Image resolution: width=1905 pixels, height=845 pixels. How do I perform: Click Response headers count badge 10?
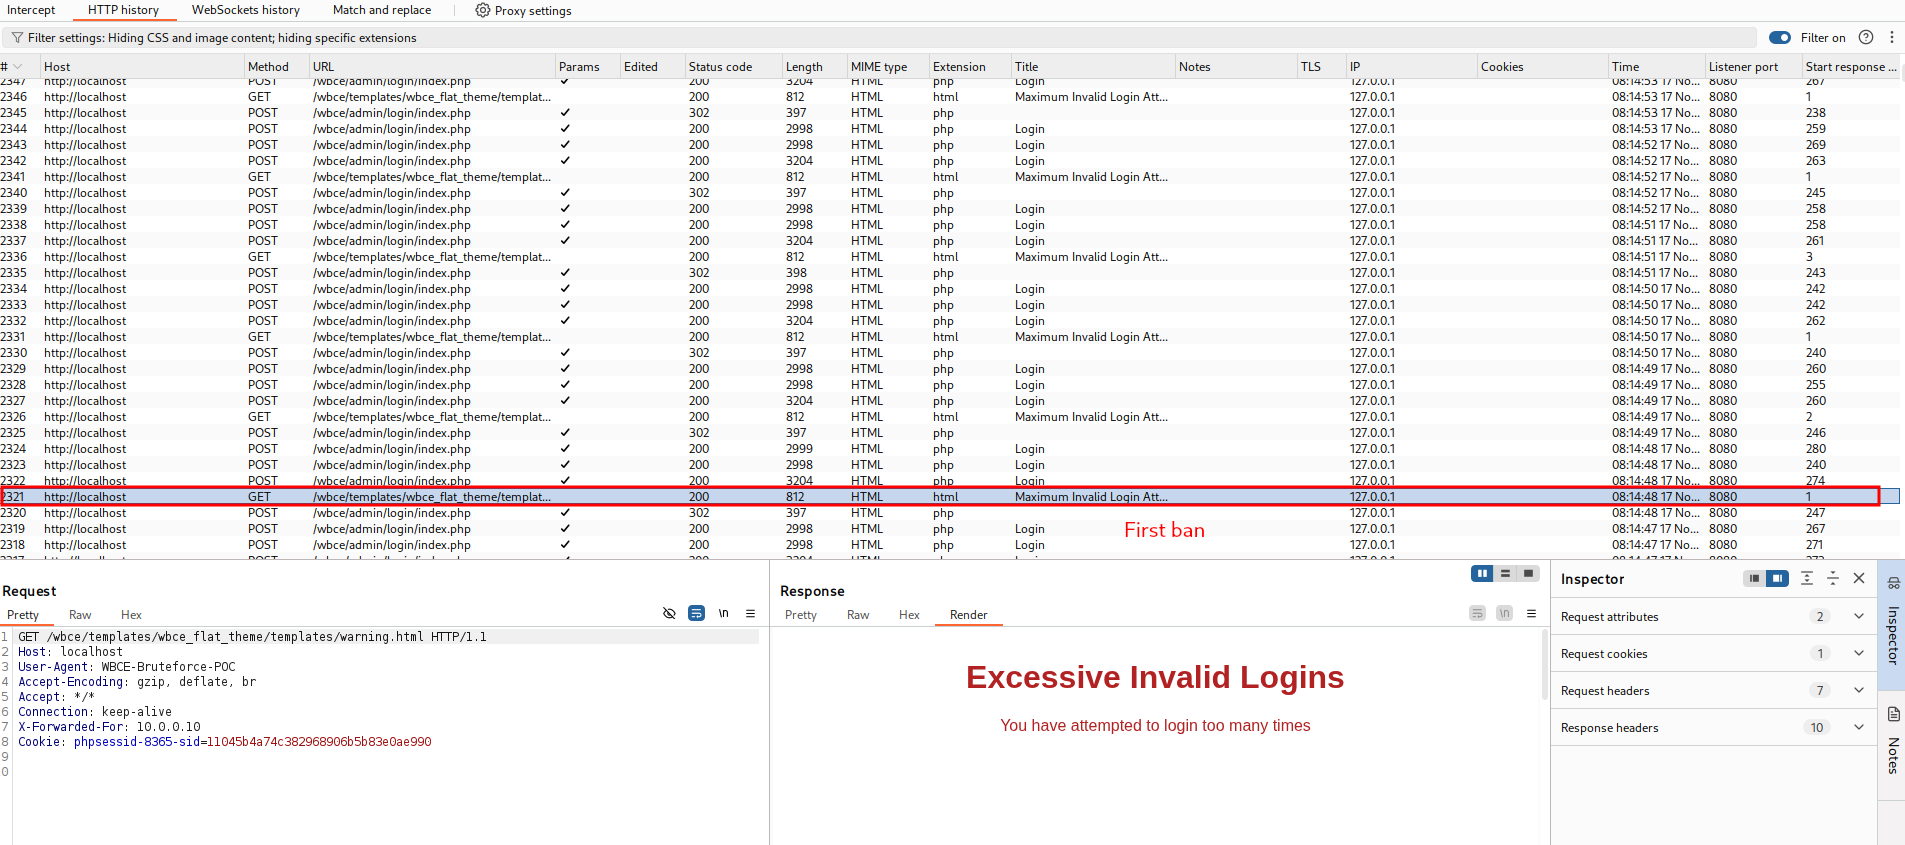pyautogui.click(x=1817, y=727)
